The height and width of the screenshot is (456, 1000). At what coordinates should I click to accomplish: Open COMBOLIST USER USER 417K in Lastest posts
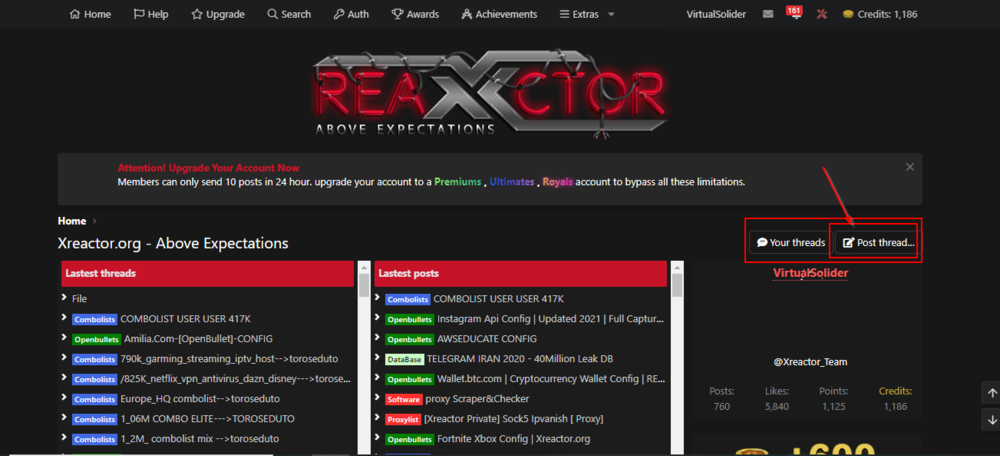(499, 298)
